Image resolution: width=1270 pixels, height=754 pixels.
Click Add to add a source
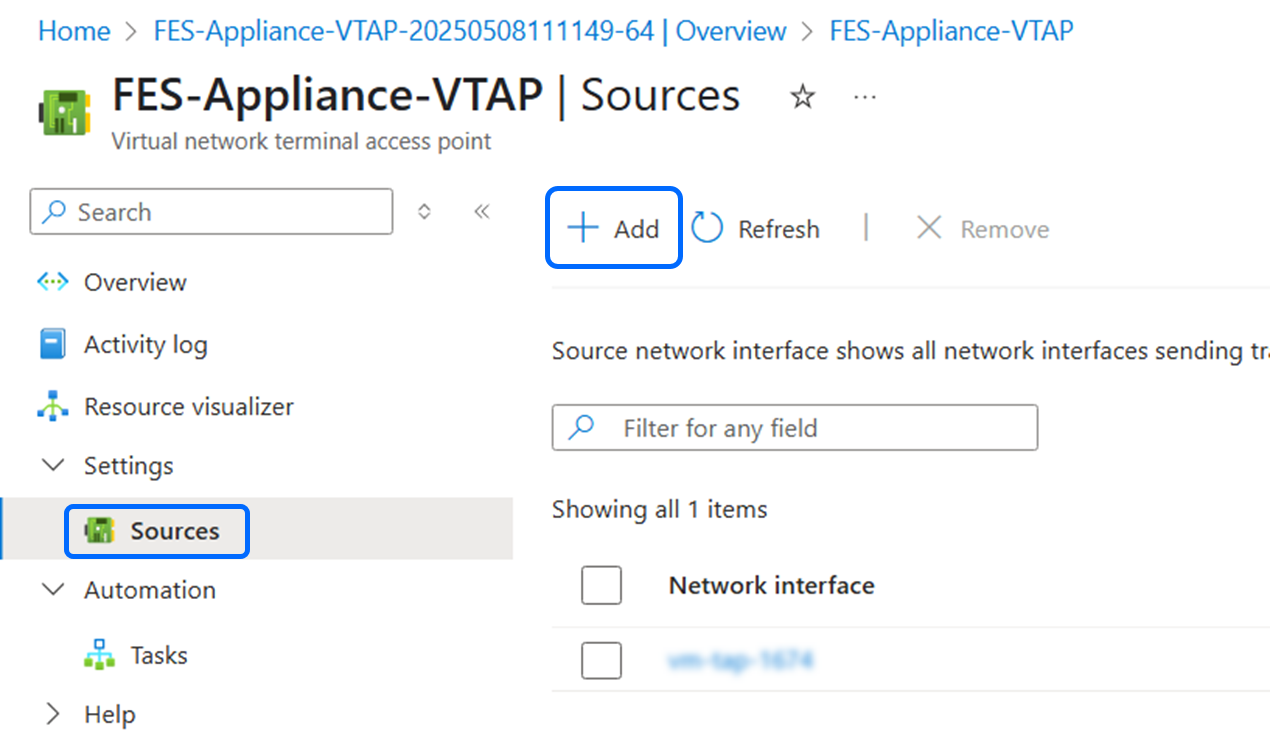click(614, 228)
